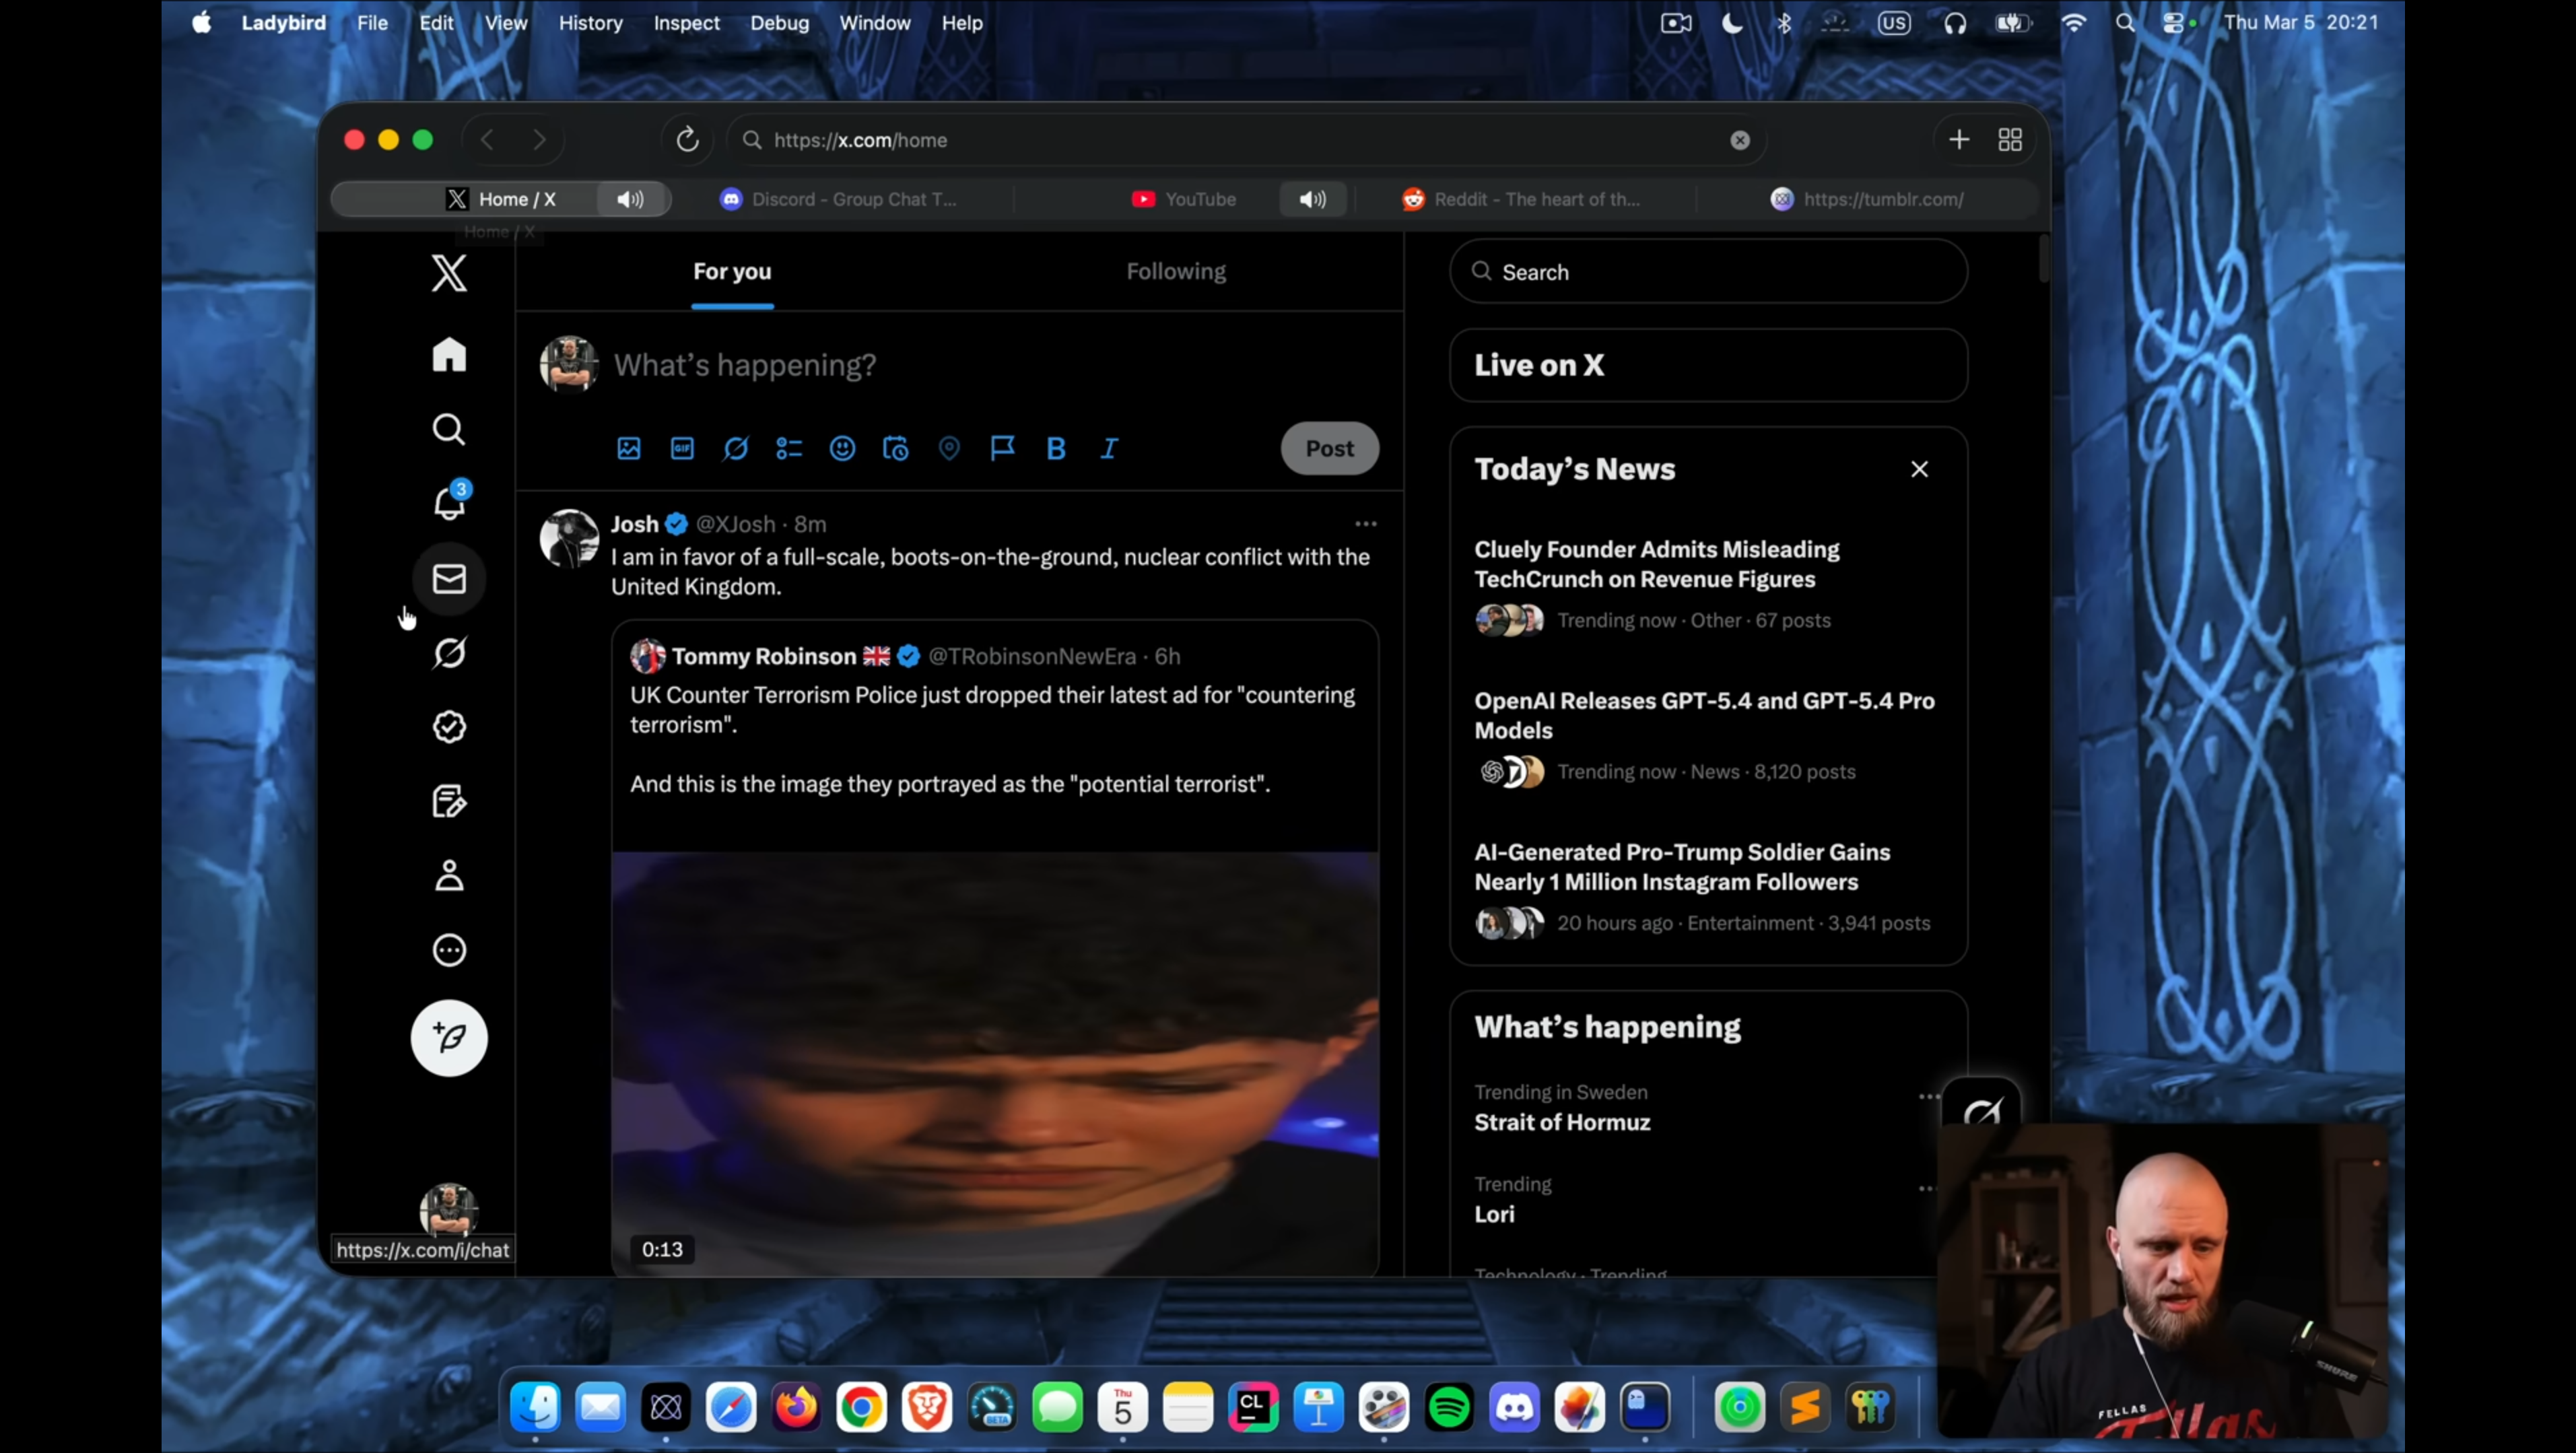The height and width of the screenshot is (1453, 2576).
Task: Toggle italic formatting in composer
Action: [1109, 449]
